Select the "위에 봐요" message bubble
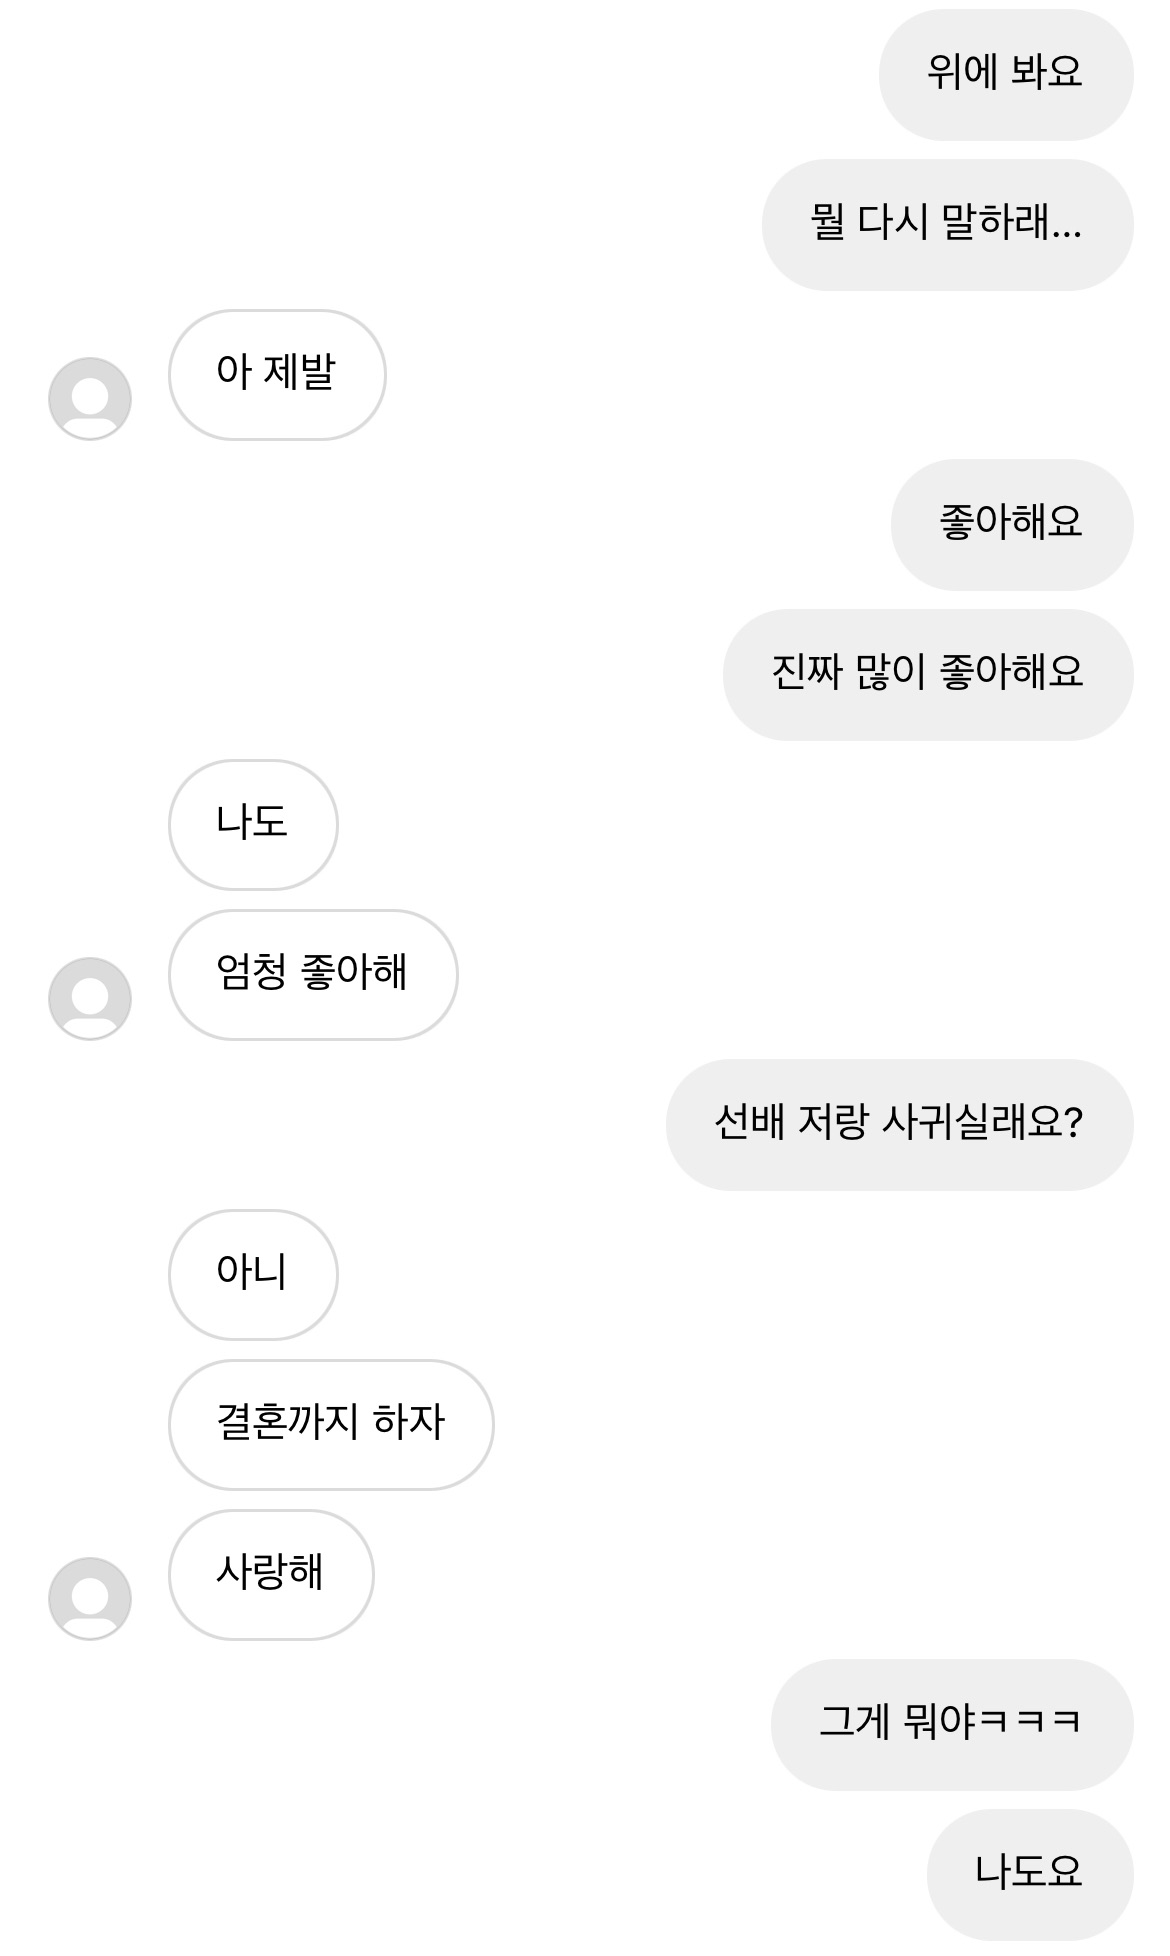Image resolution: width=1170 pixels, height=1956 pixels. 1005,74
